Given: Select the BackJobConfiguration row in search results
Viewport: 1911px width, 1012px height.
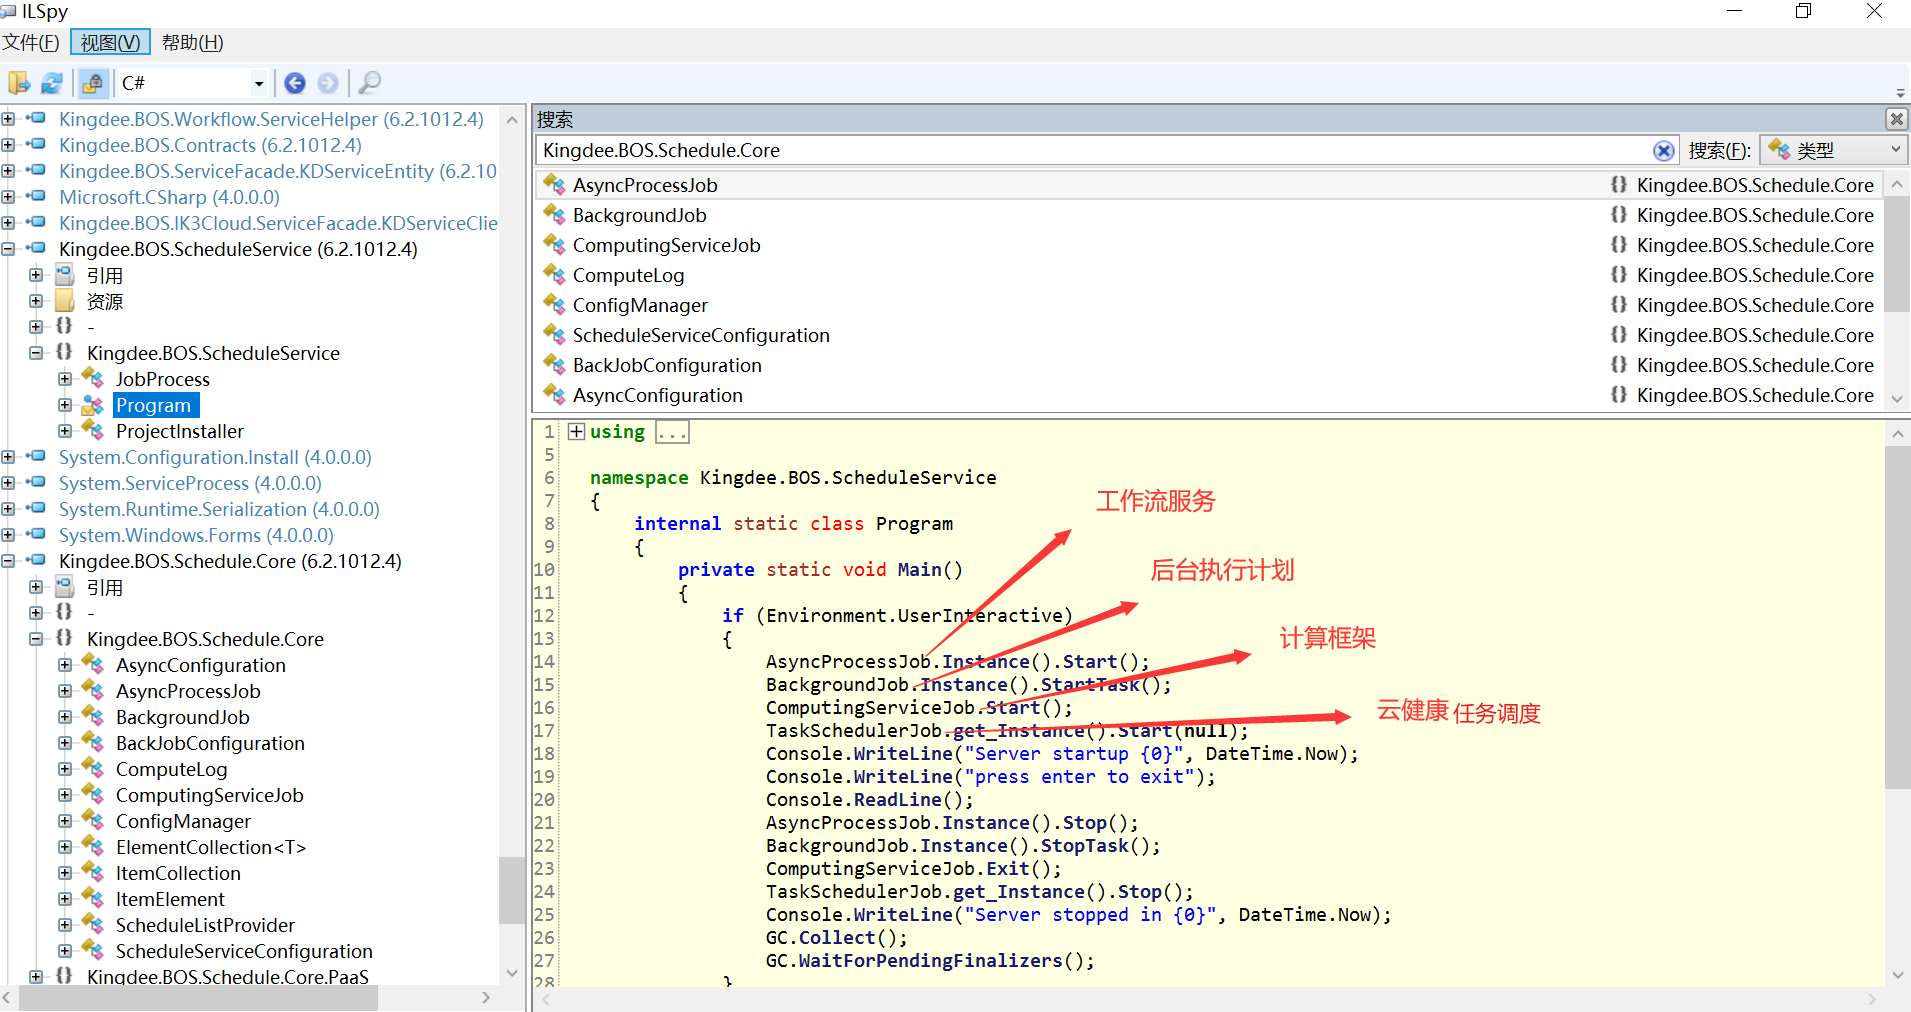Looking at the screenshot, I should (x=1209, y=365).
